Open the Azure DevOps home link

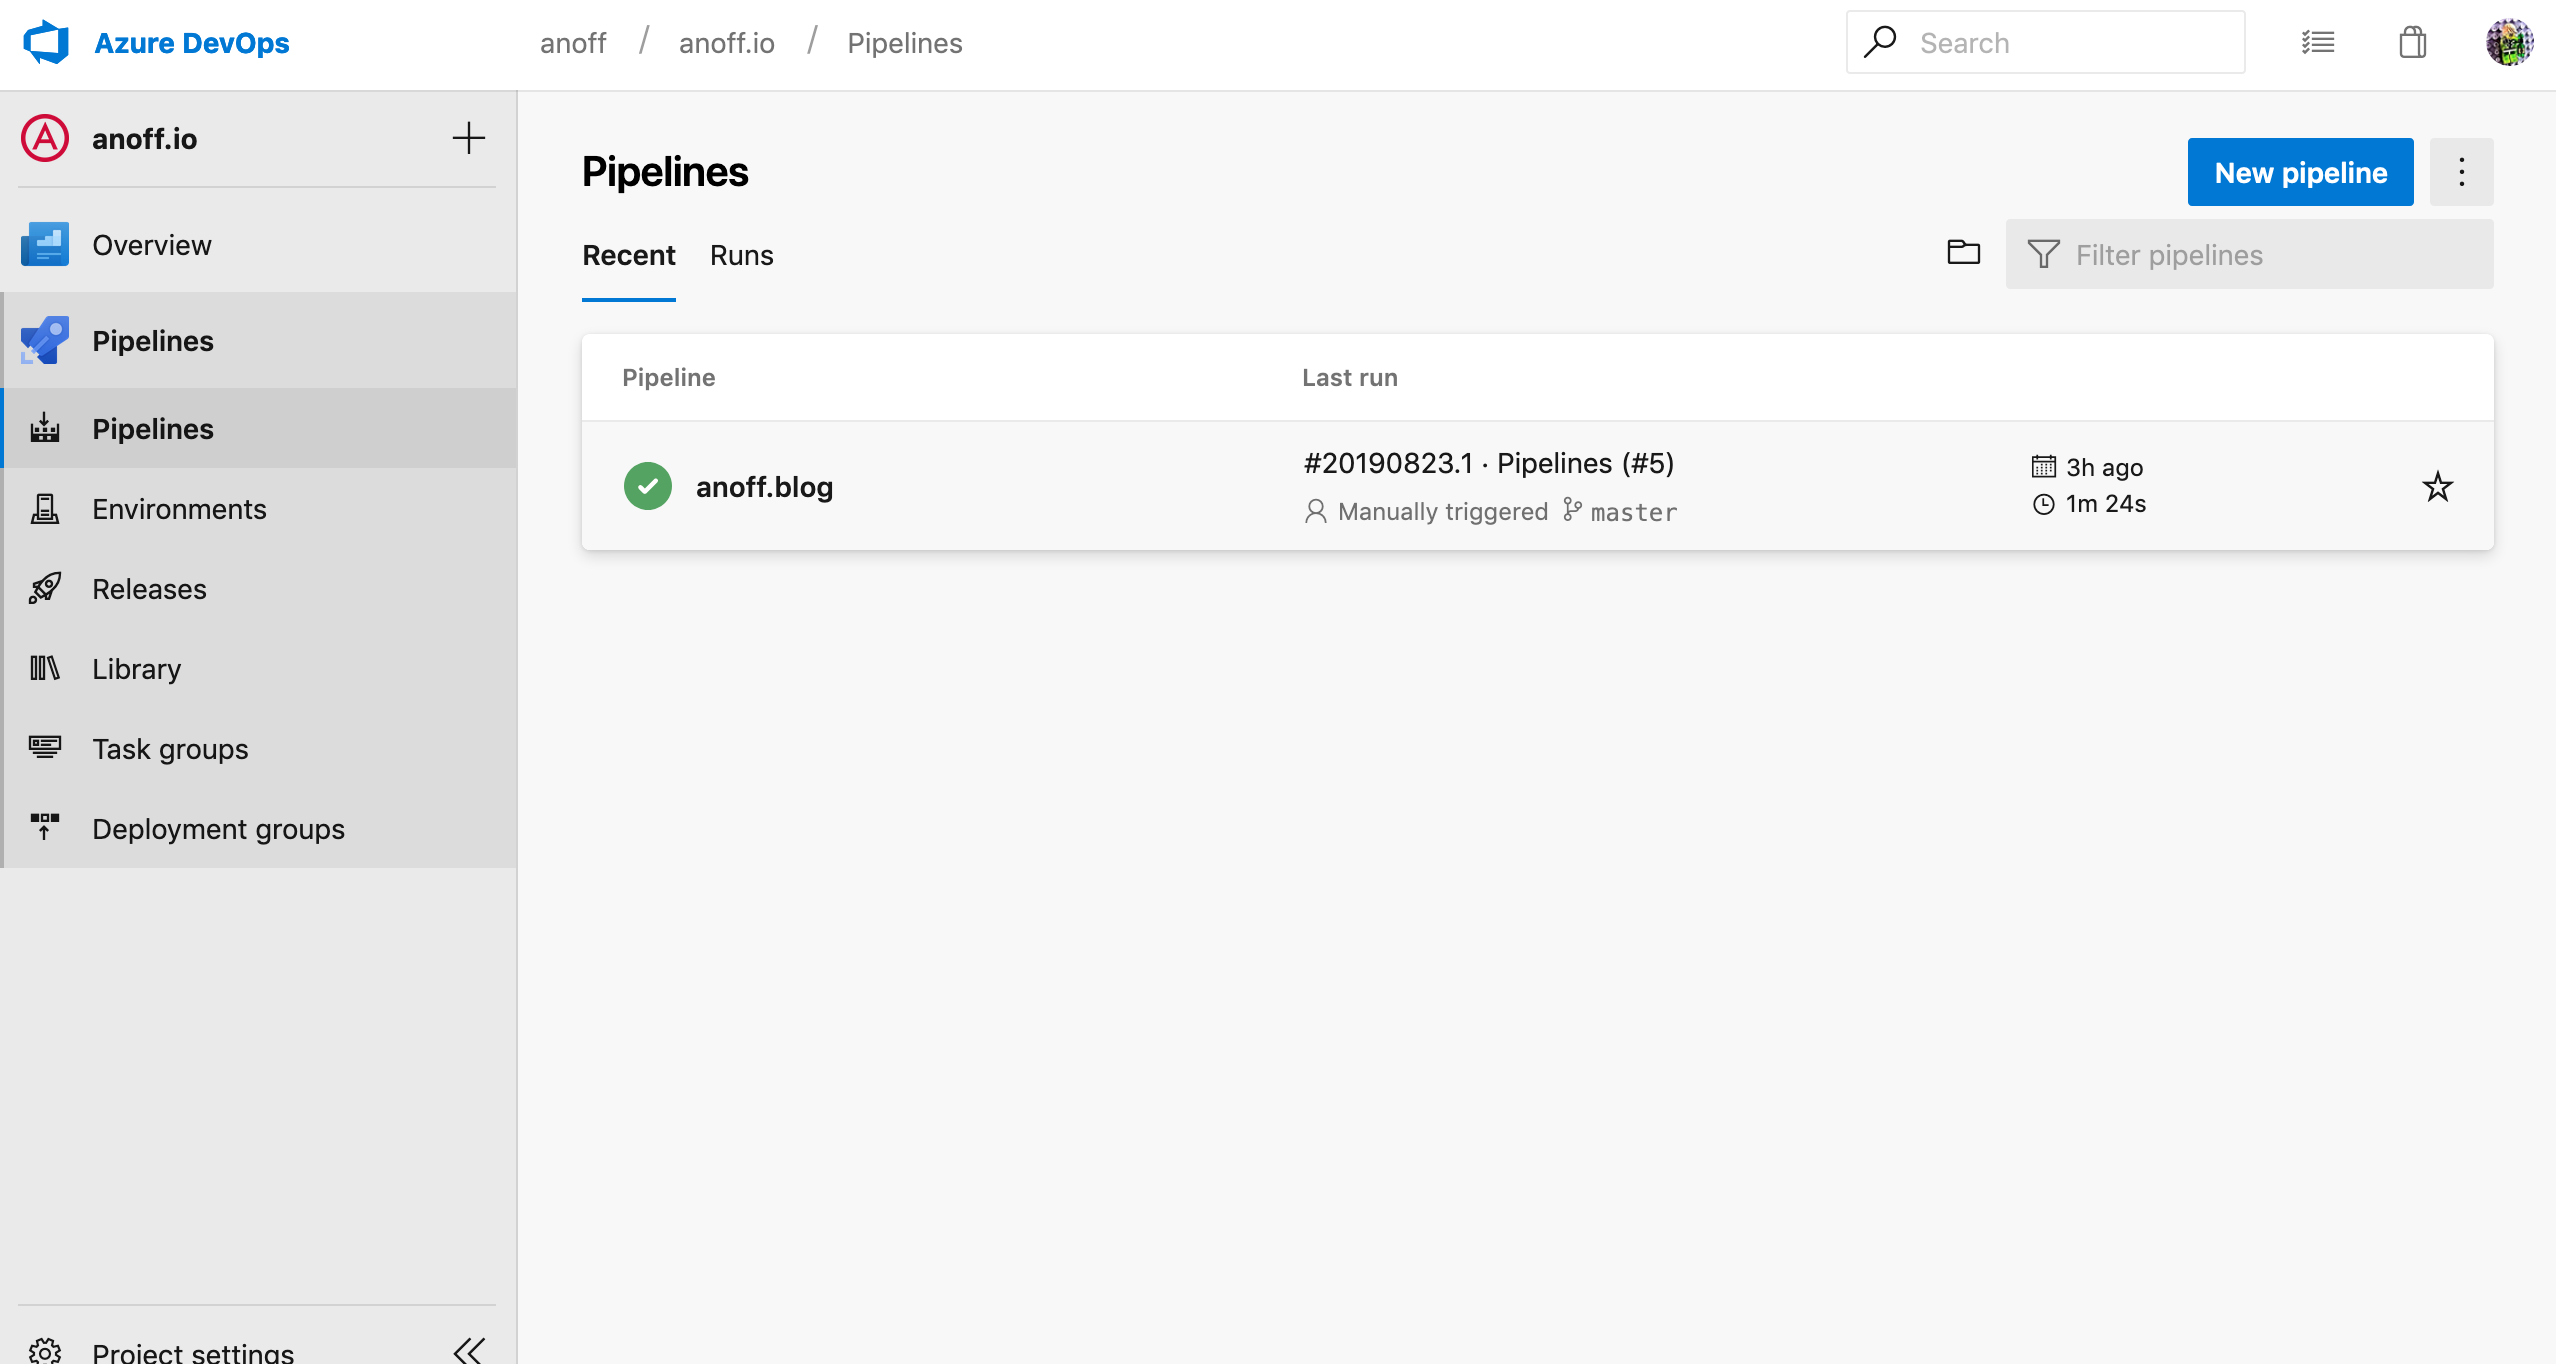click(191, 43)
